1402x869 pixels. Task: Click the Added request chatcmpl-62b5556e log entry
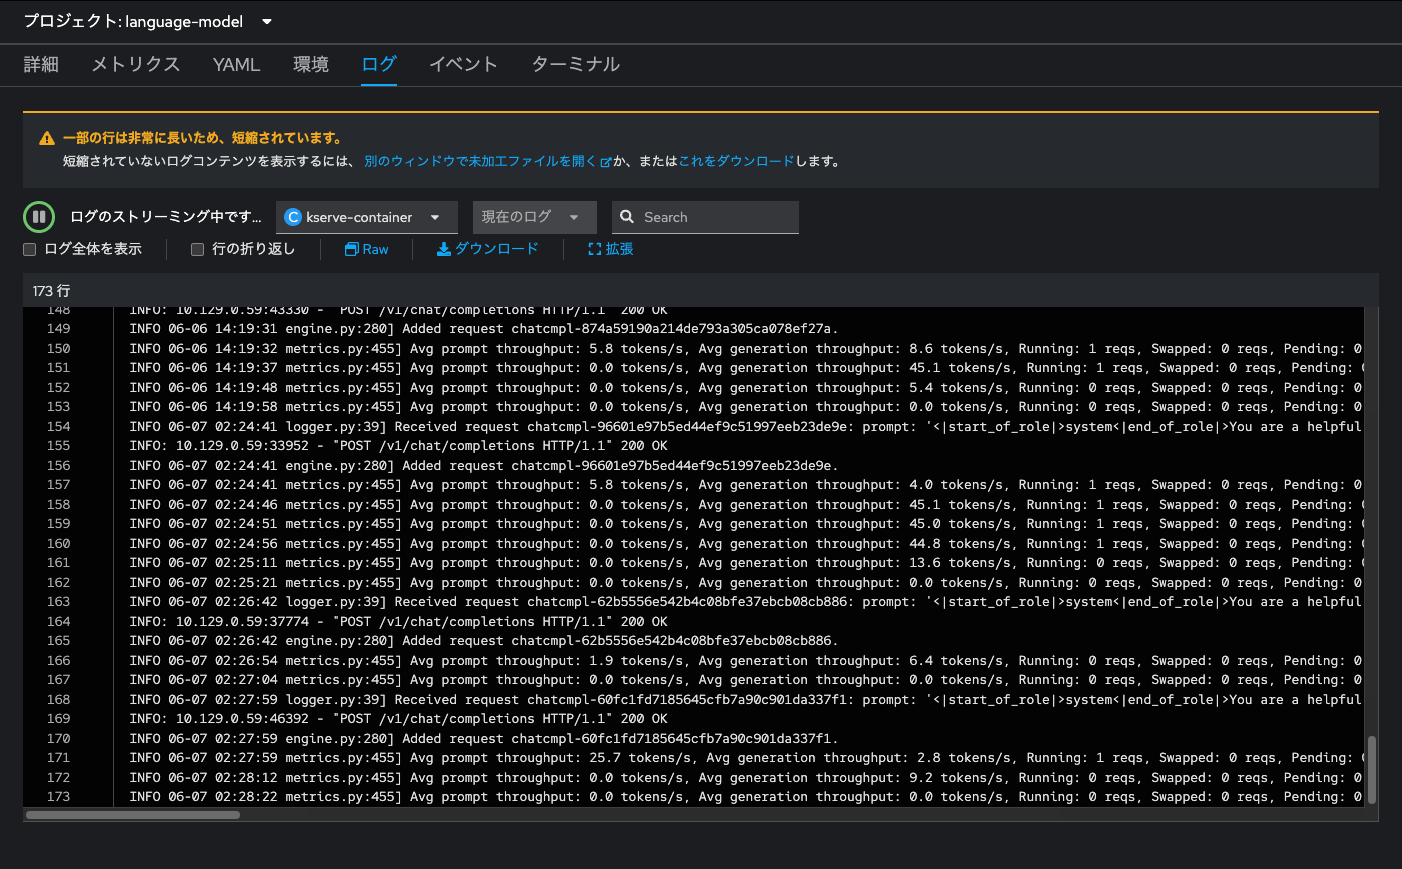484,641
